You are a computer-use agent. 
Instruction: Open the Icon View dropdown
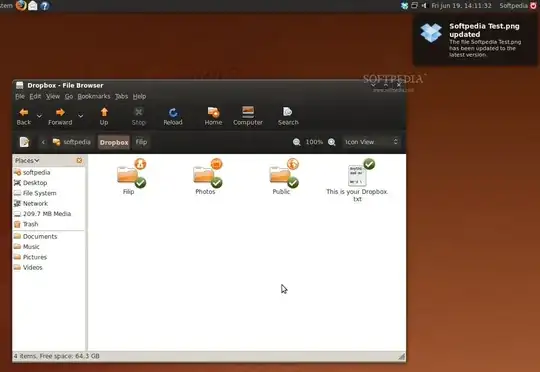pyautogui.click(x=371, y=142)
